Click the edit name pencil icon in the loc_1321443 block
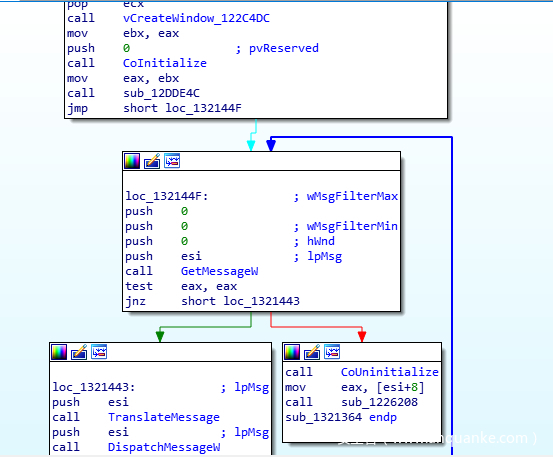The image size is (553, 457). coord(79,352)
